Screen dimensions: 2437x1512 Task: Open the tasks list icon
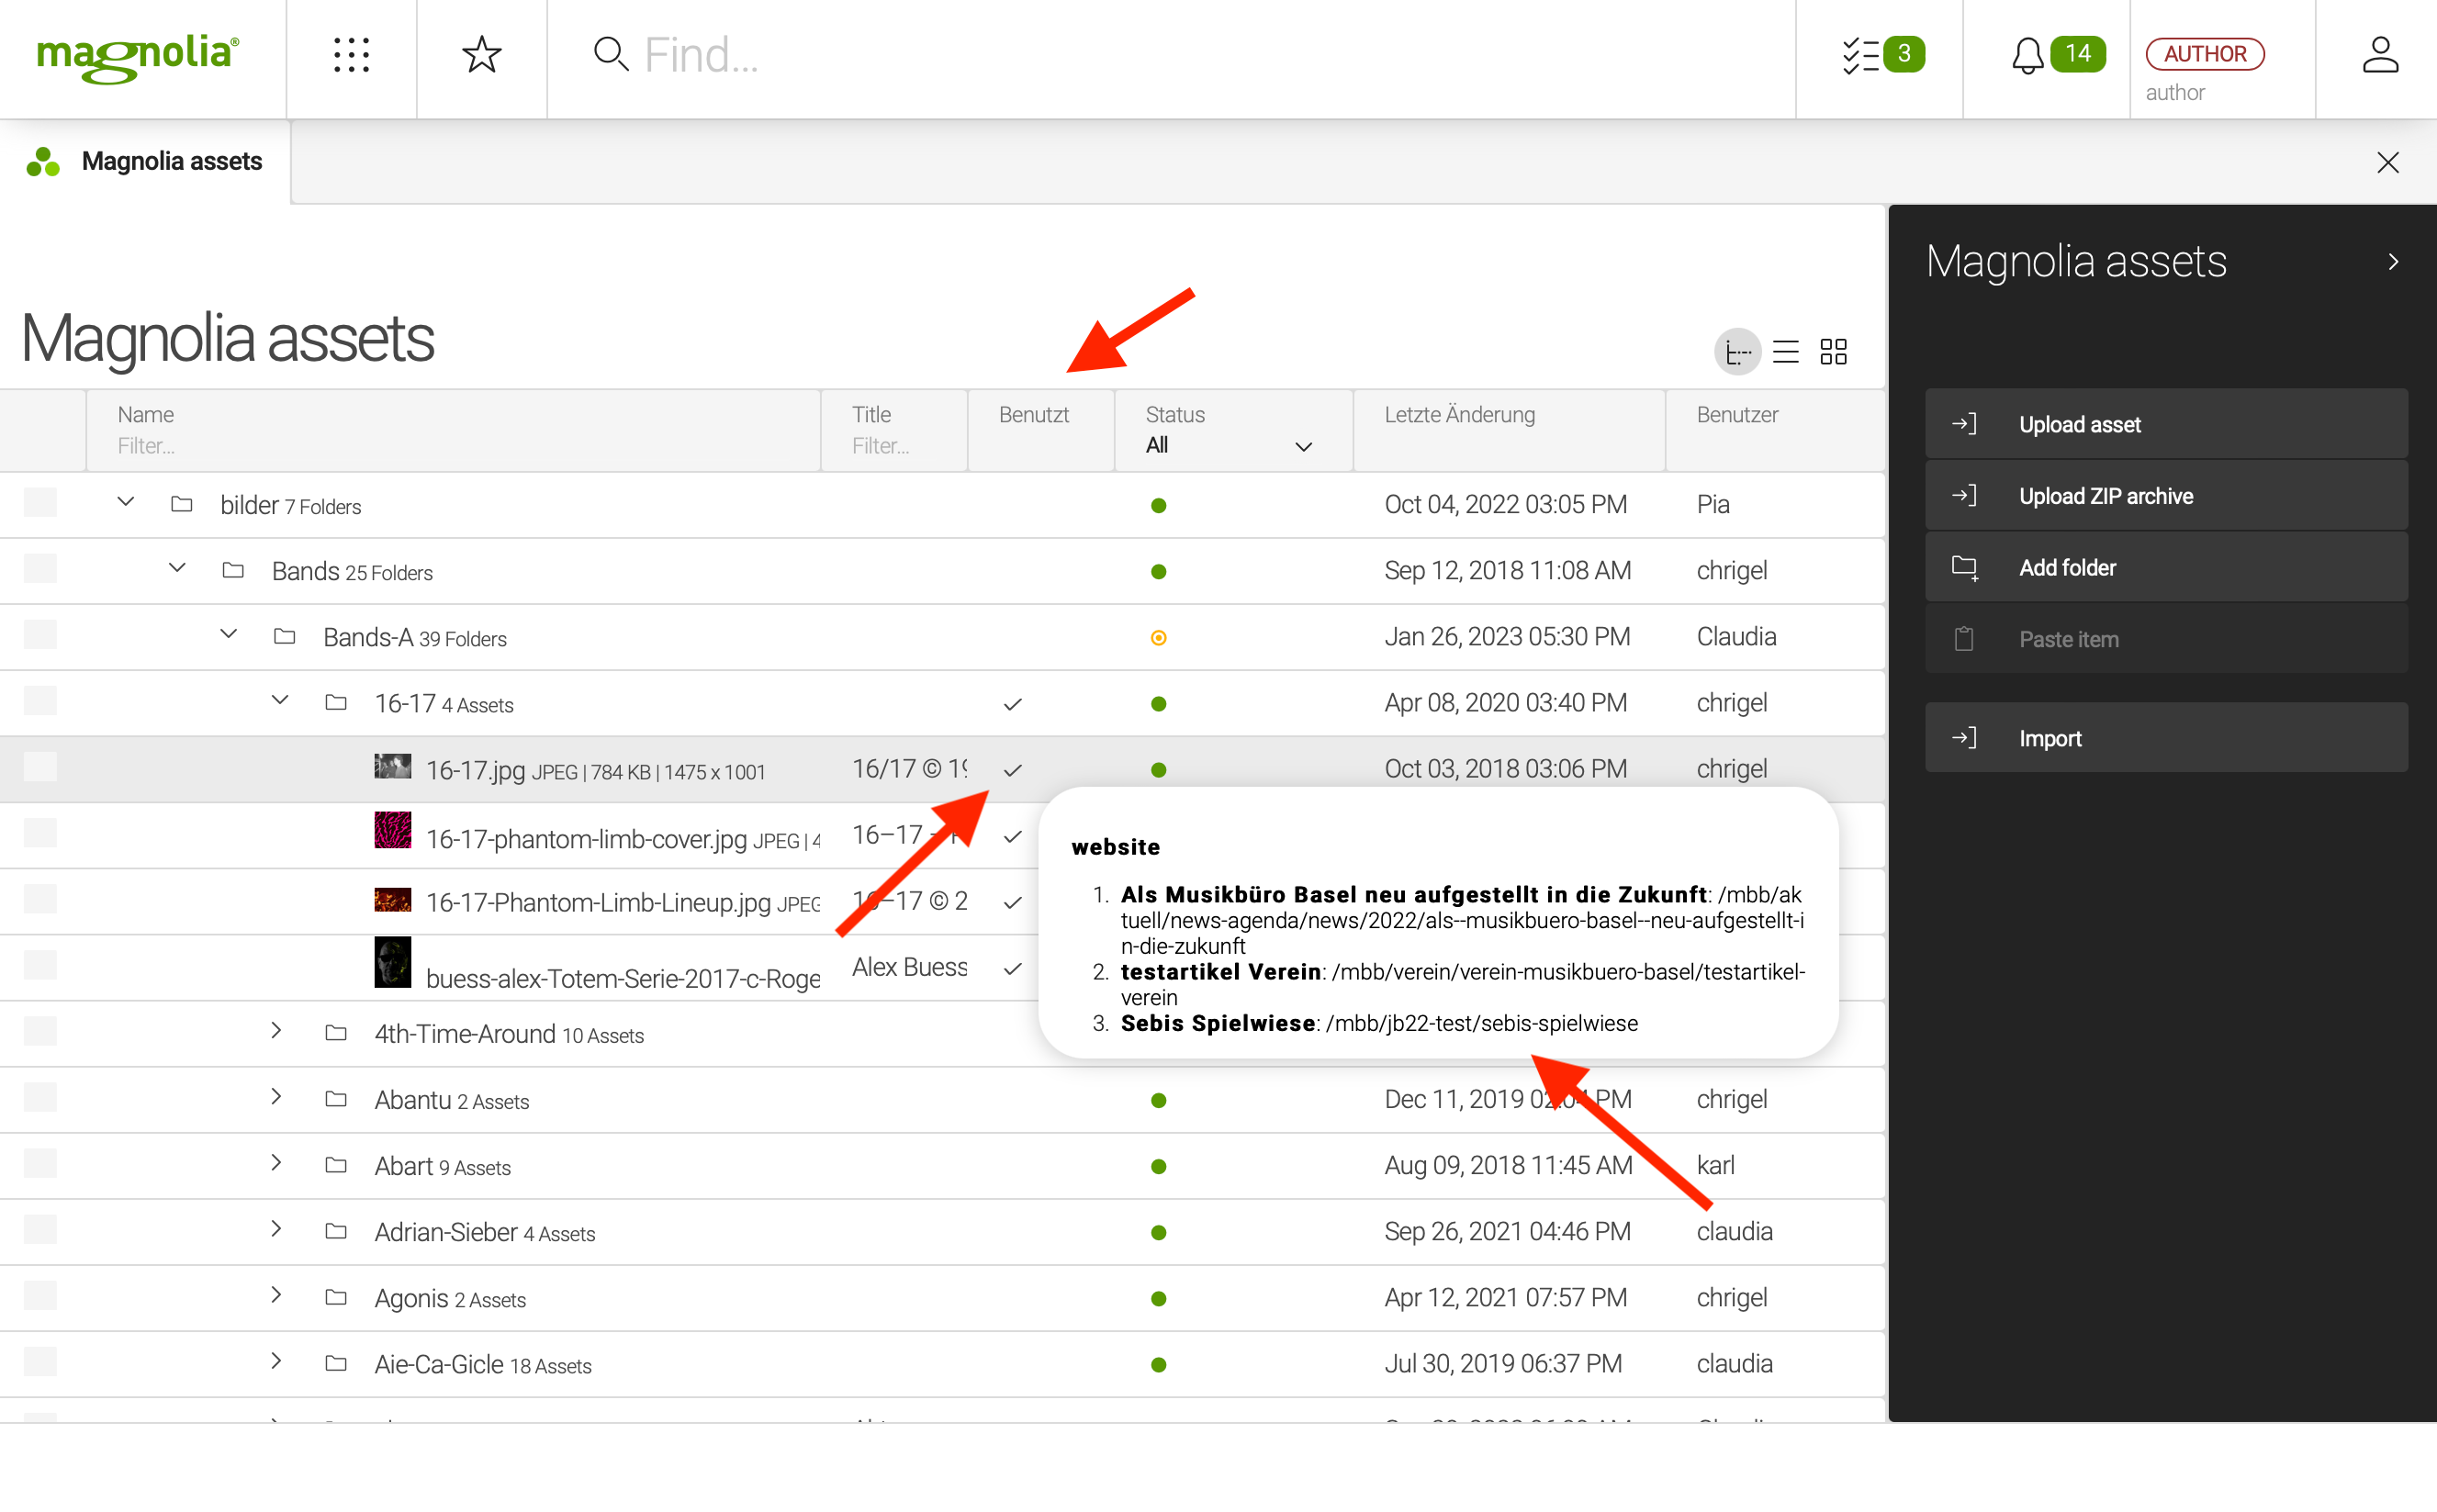click(x=1861, y=55)
